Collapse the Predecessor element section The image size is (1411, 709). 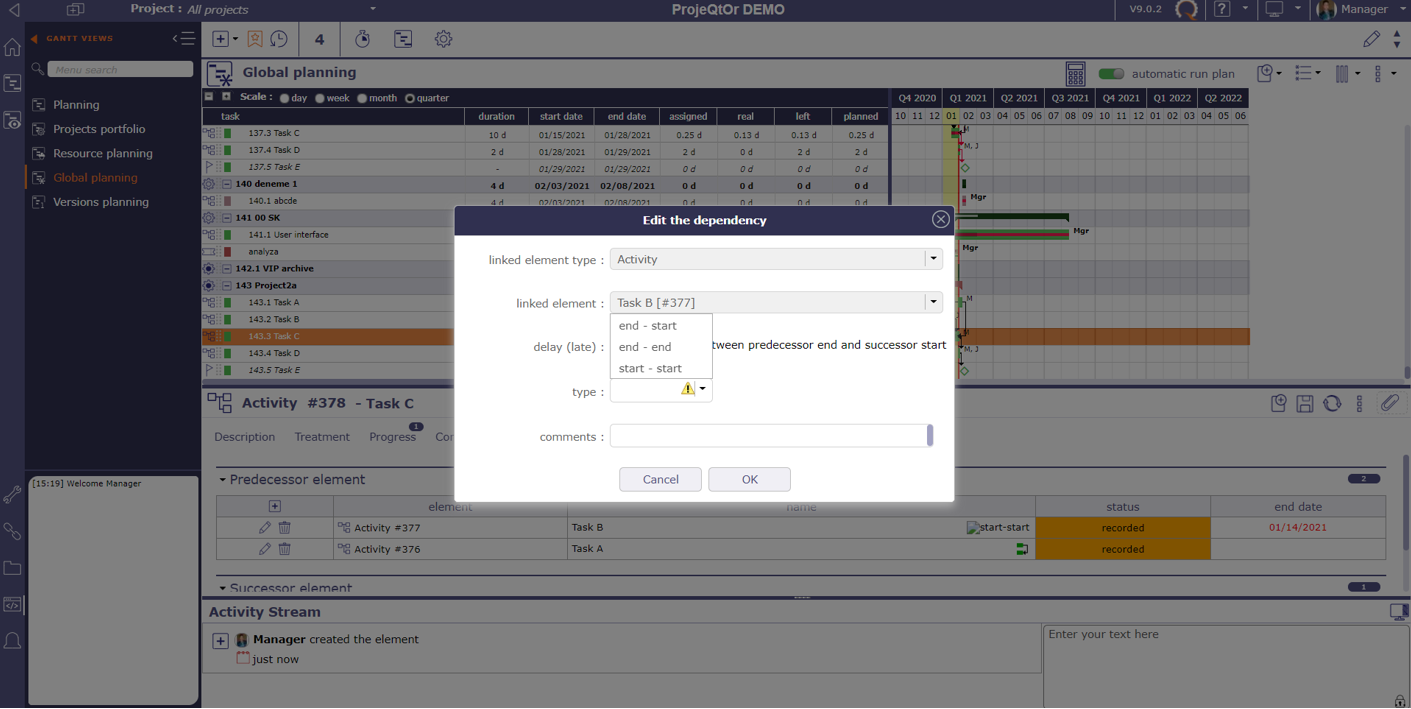[x=223, y=480]
